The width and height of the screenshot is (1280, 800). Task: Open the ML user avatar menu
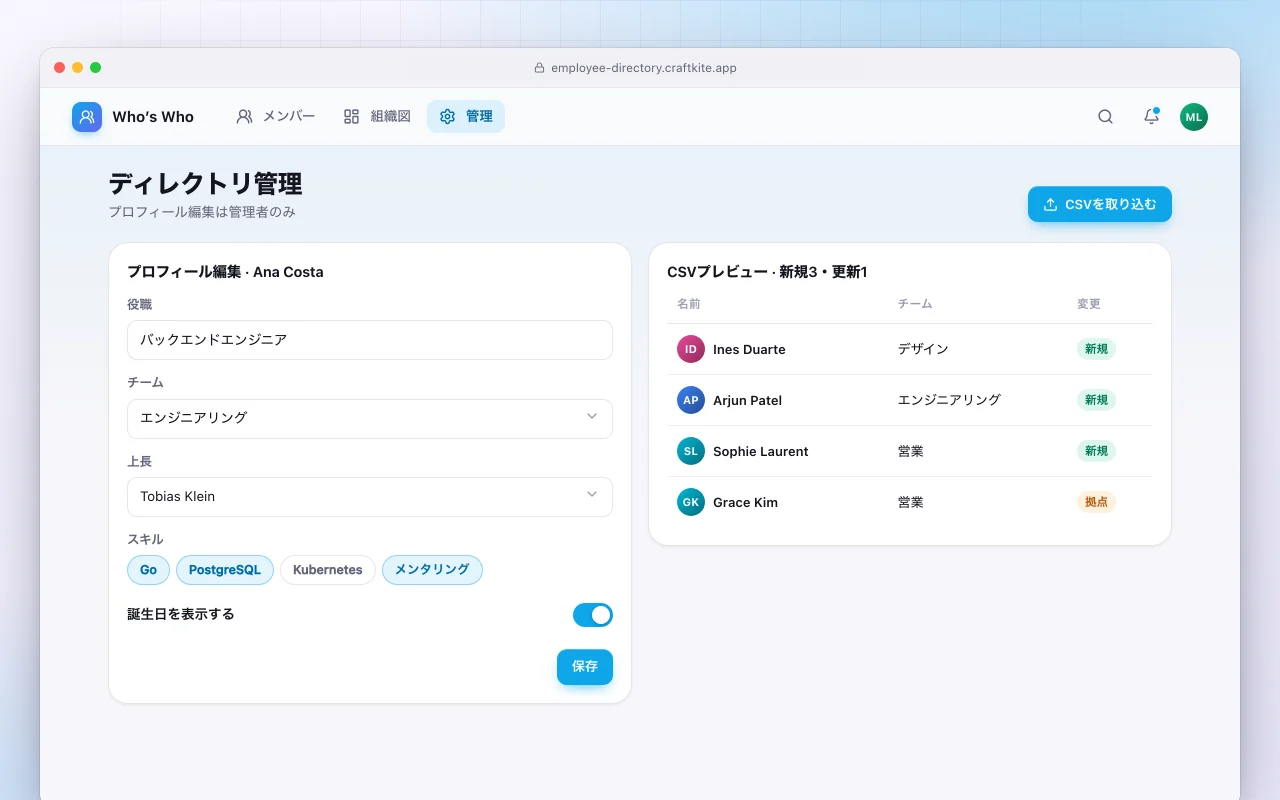[x=1194, y=117]
